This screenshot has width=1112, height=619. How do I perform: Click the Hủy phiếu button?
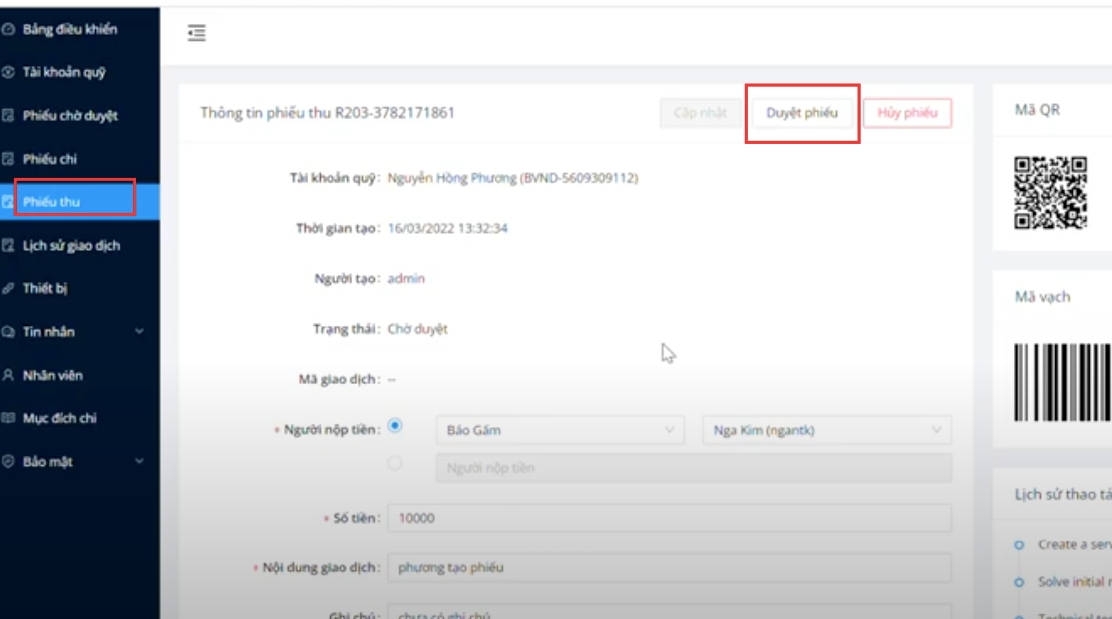907,113
